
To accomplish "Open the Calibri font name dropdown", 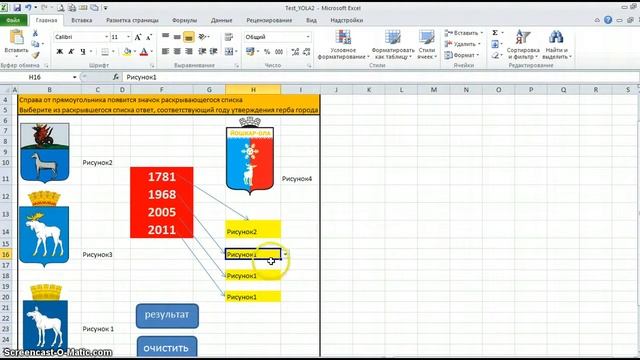I will (107, 37).
